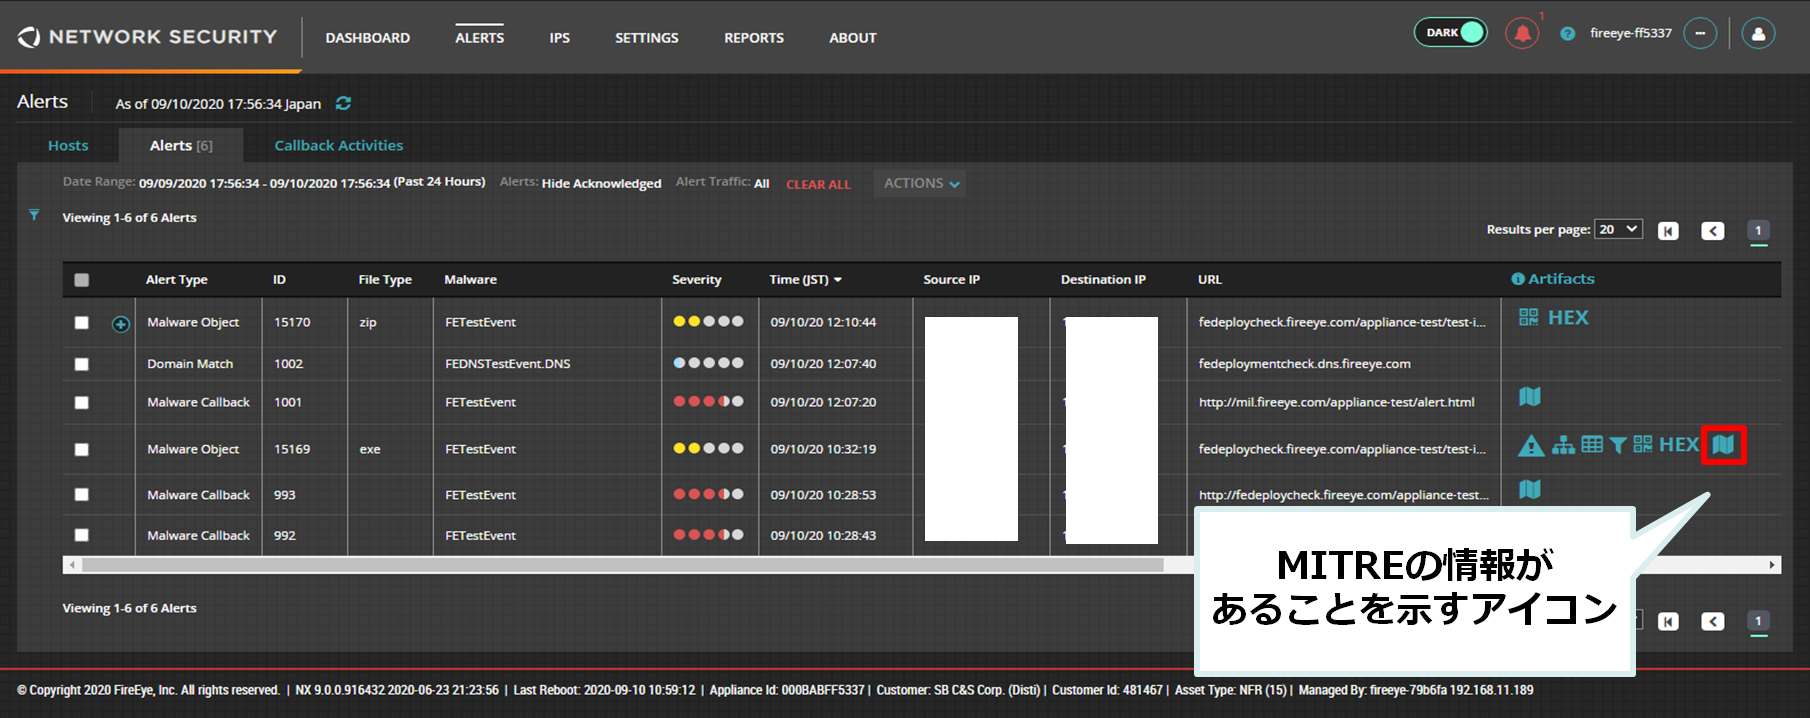The image size is (1810, 718).
Task: Click URL fedeploymentcheck.dns.fireeye.com
Action: point(1305,364)
